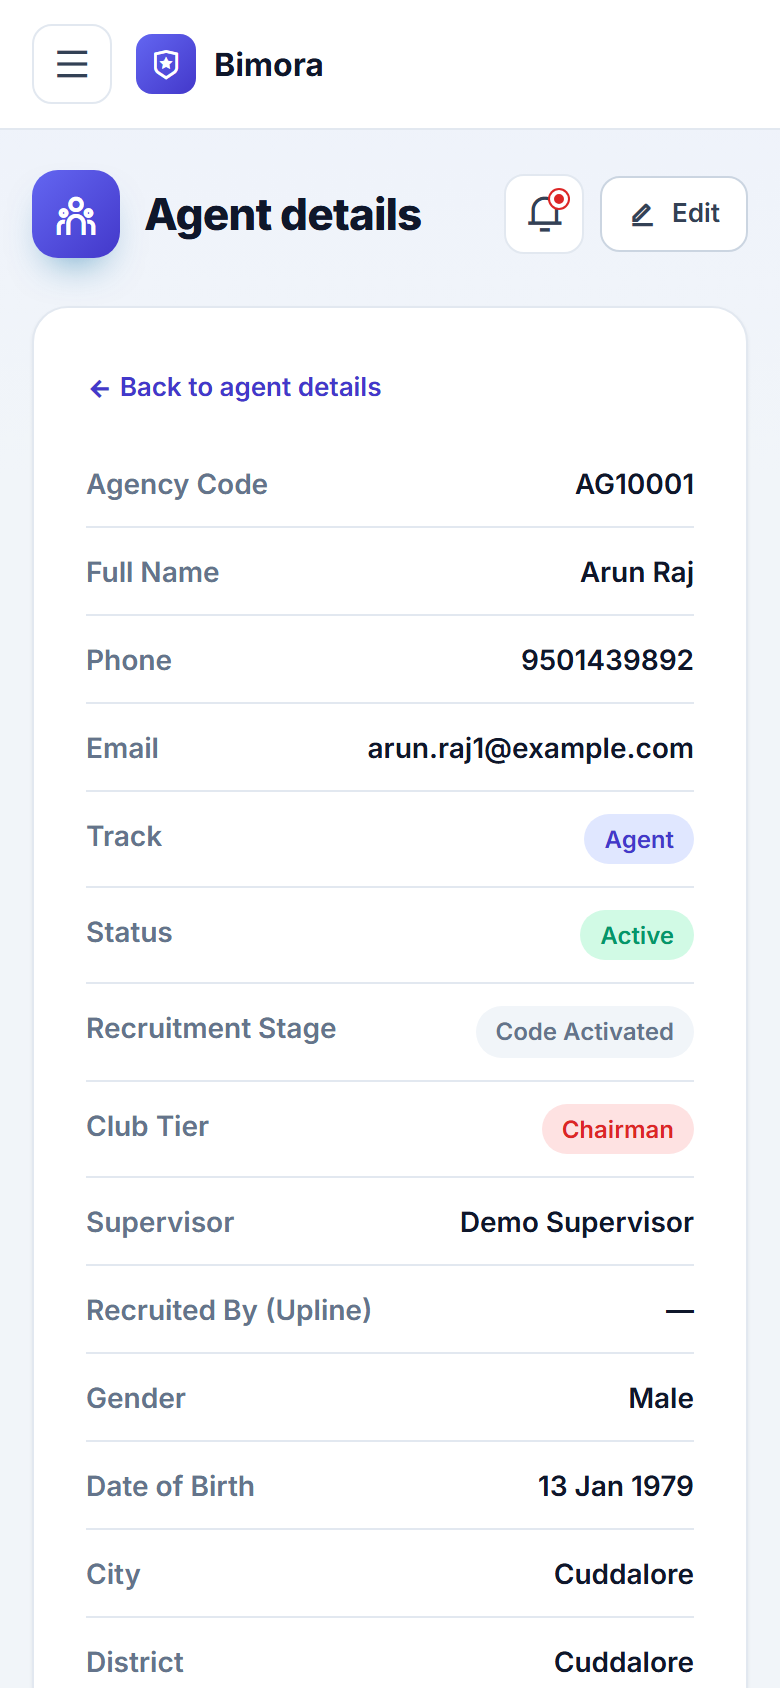Screen dimensions: 780x1688
Task: Click the Code Activated stage badge
Action: [585, 1032]
